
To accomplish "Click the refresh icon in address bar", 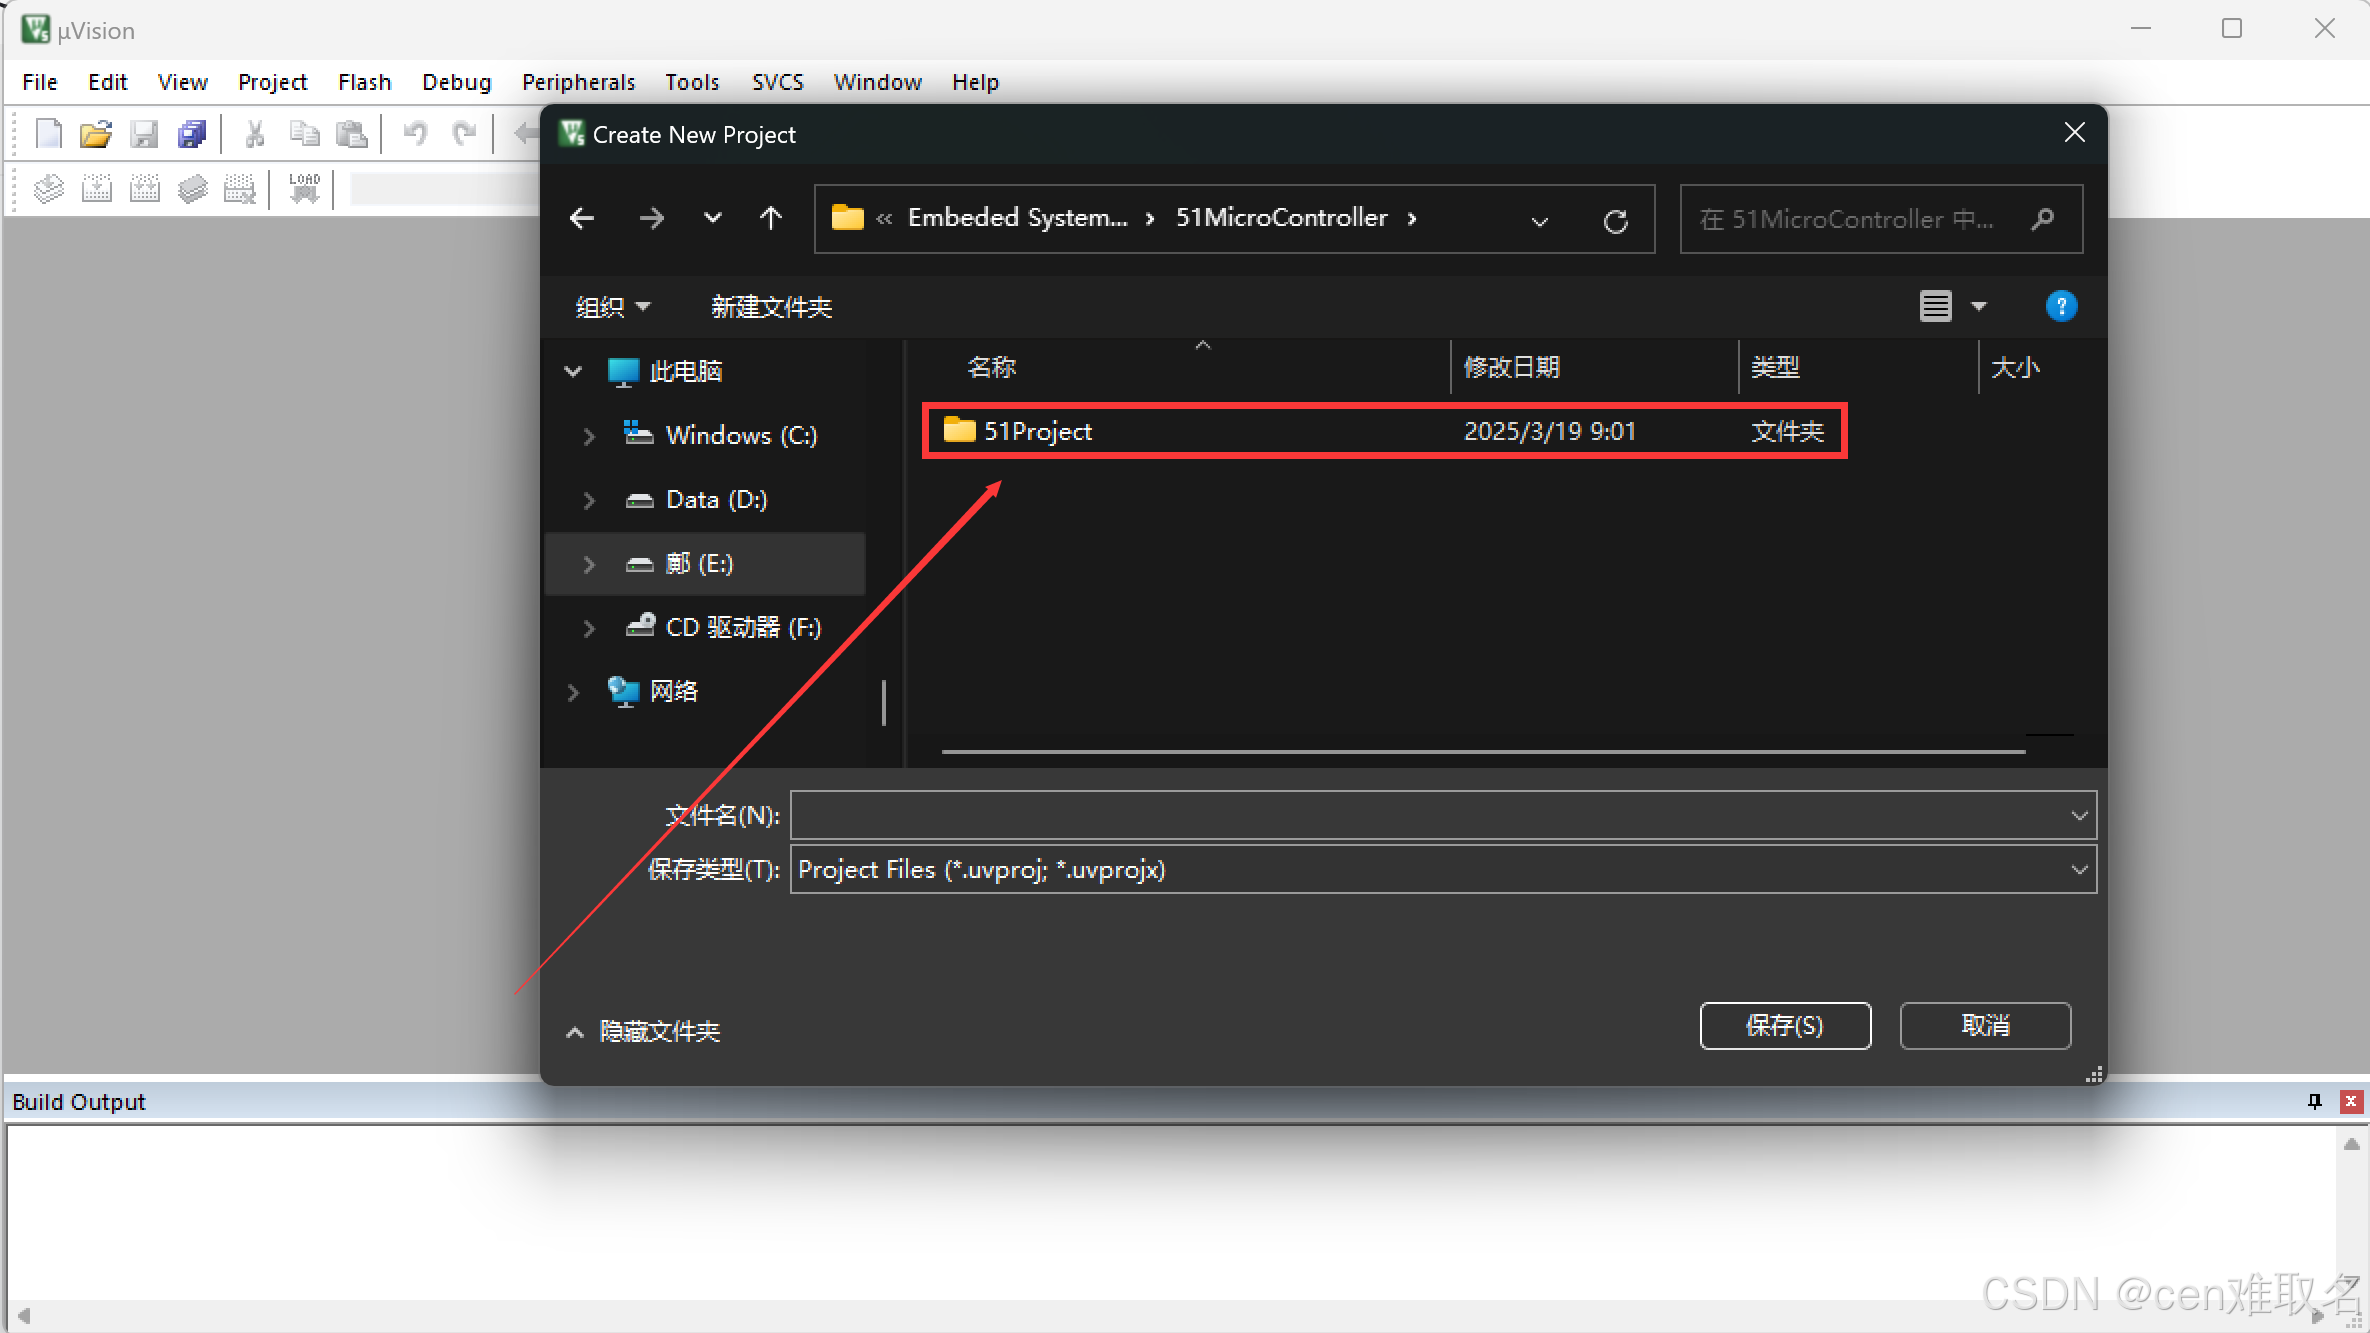I will pos(1615,220).
